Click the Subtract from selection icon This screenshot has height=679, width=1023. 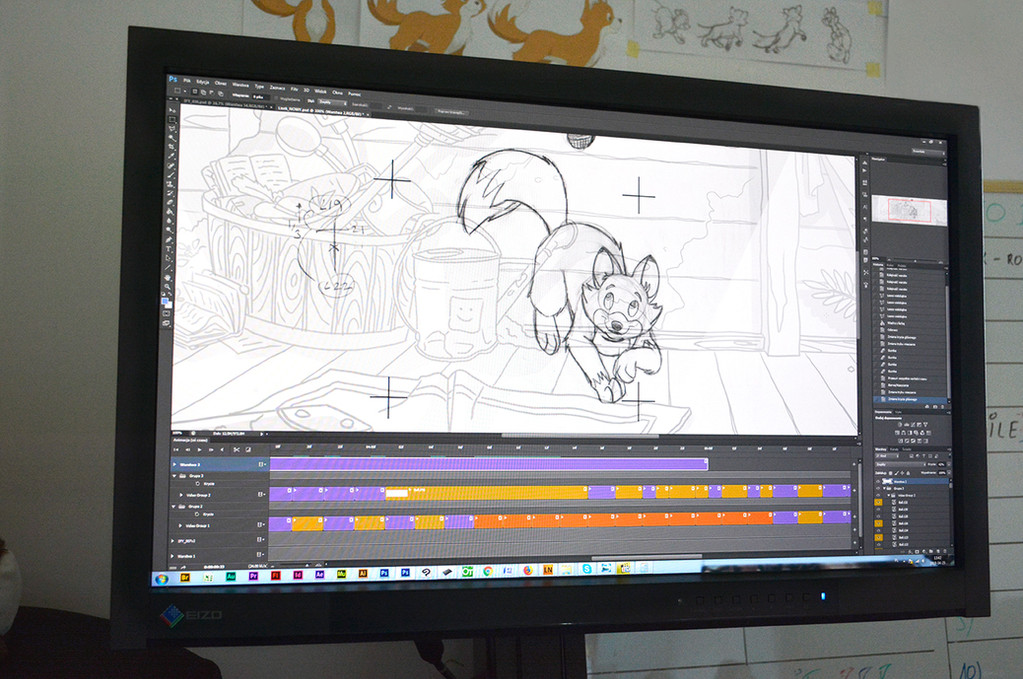[x=211, y=93]
